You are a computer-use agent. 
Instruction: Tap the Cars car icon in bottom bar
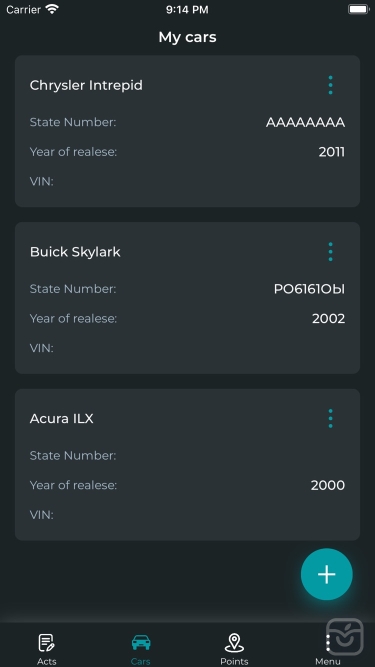(x=141, y=642)
